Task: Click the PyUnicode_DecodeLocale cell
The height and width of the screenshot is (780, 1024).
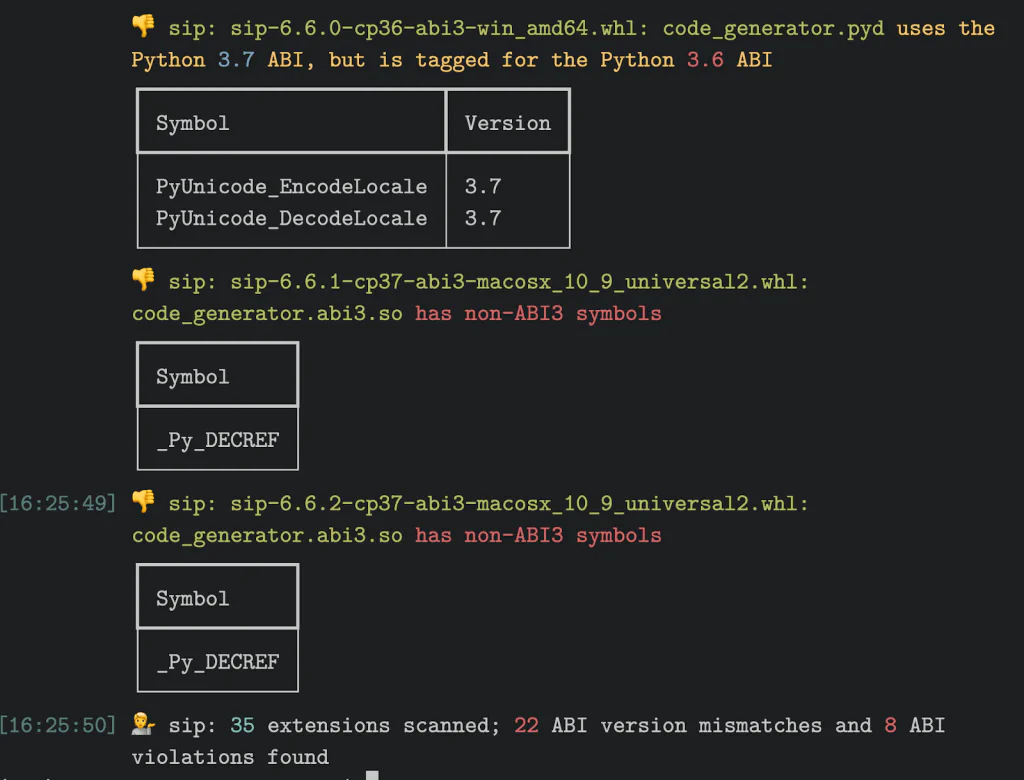Action: 291,218
